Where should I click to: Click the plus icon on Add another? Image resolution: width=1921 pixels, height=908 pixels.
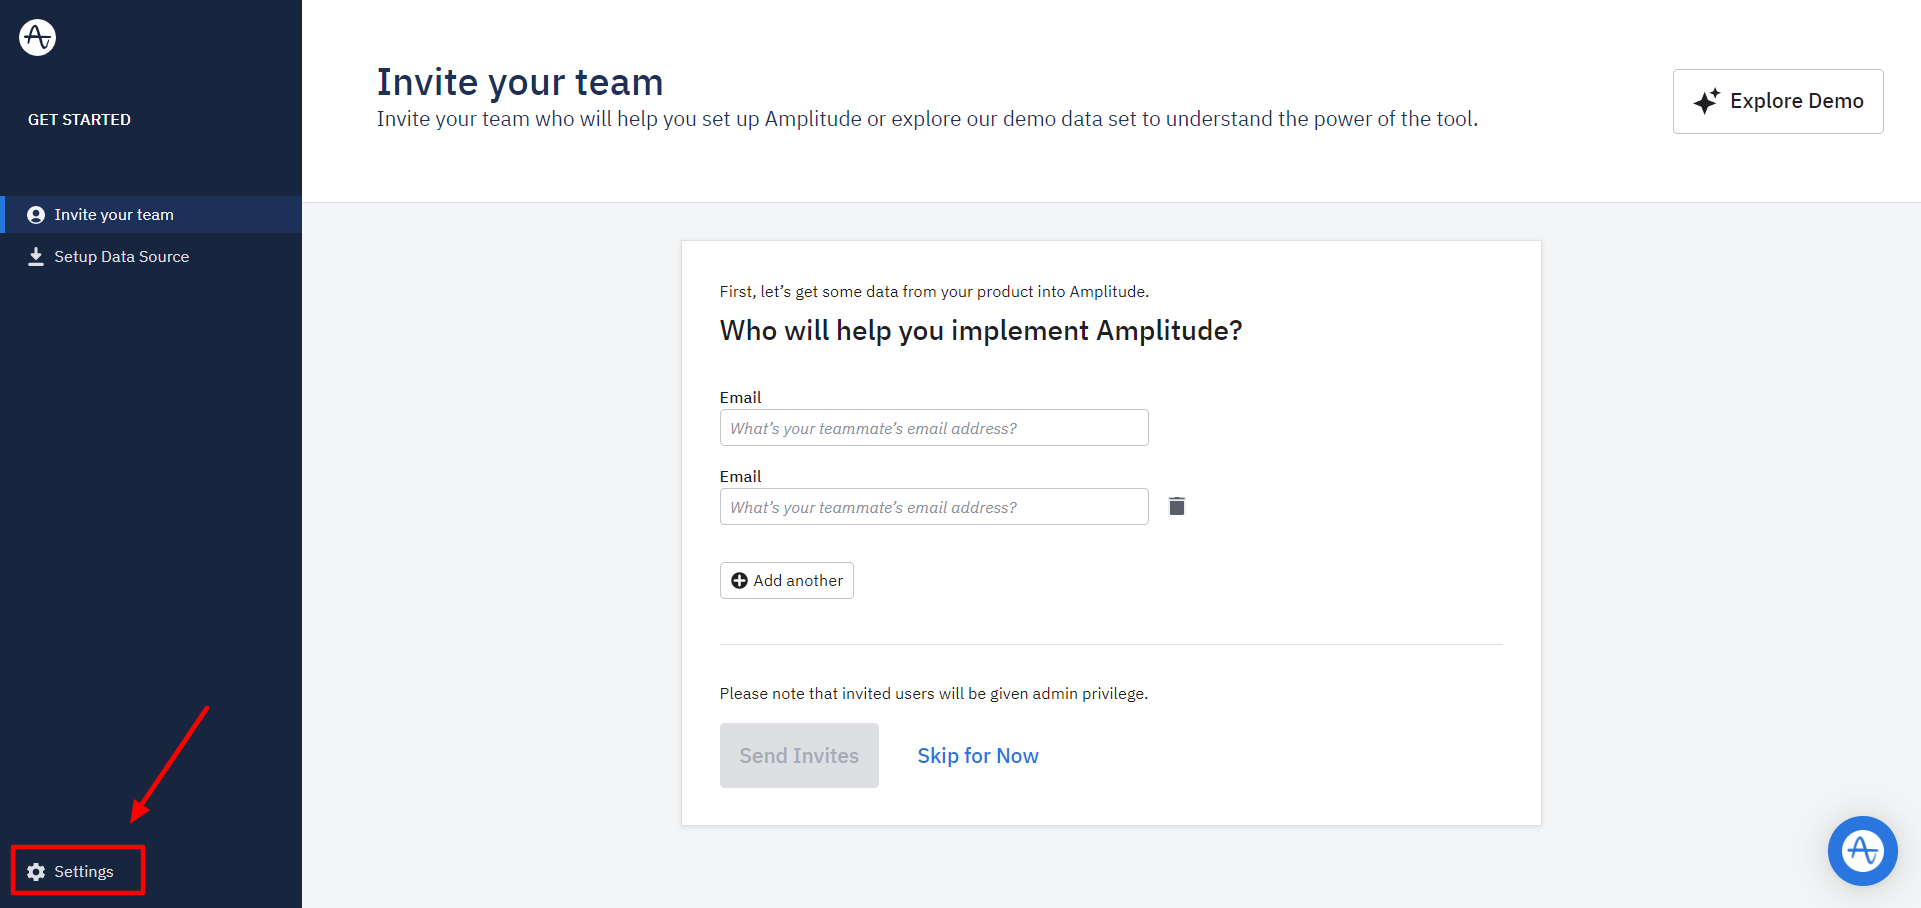pyautogui.click(x=739, y=581)
